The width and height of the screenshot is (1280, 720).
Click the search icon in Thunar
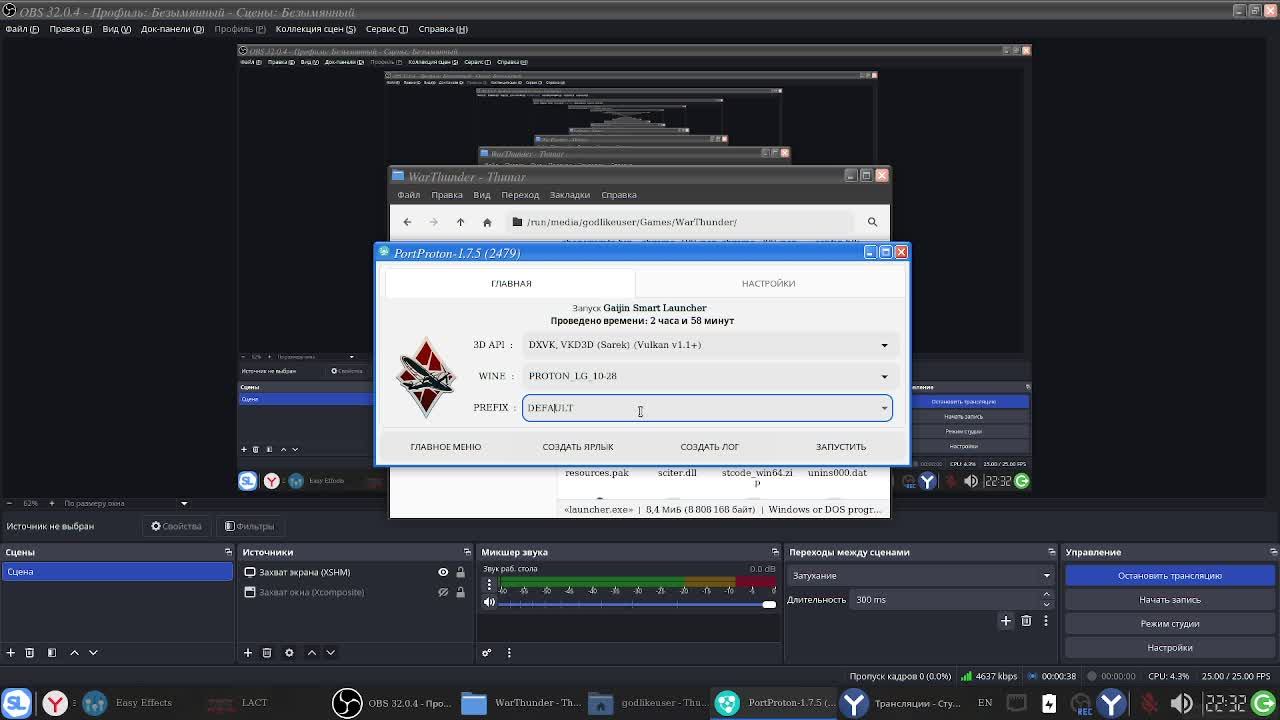pyautogui.click(x=872, y=222)
